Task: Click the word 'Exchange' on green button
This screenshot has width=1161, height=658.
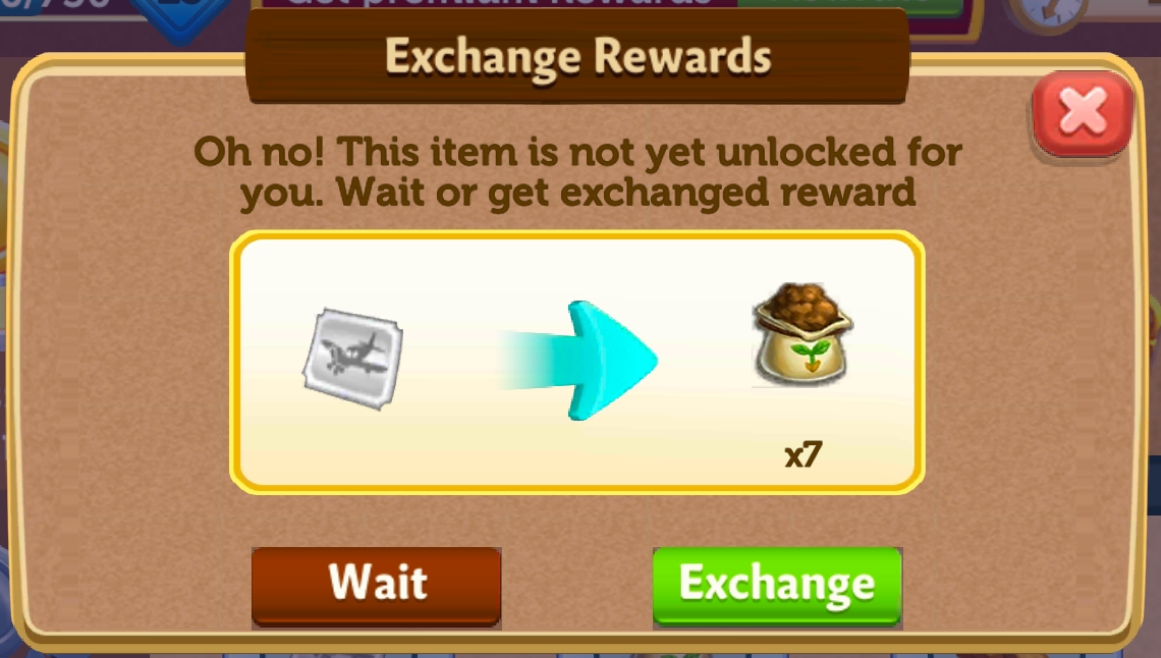Action: (777, 584)
